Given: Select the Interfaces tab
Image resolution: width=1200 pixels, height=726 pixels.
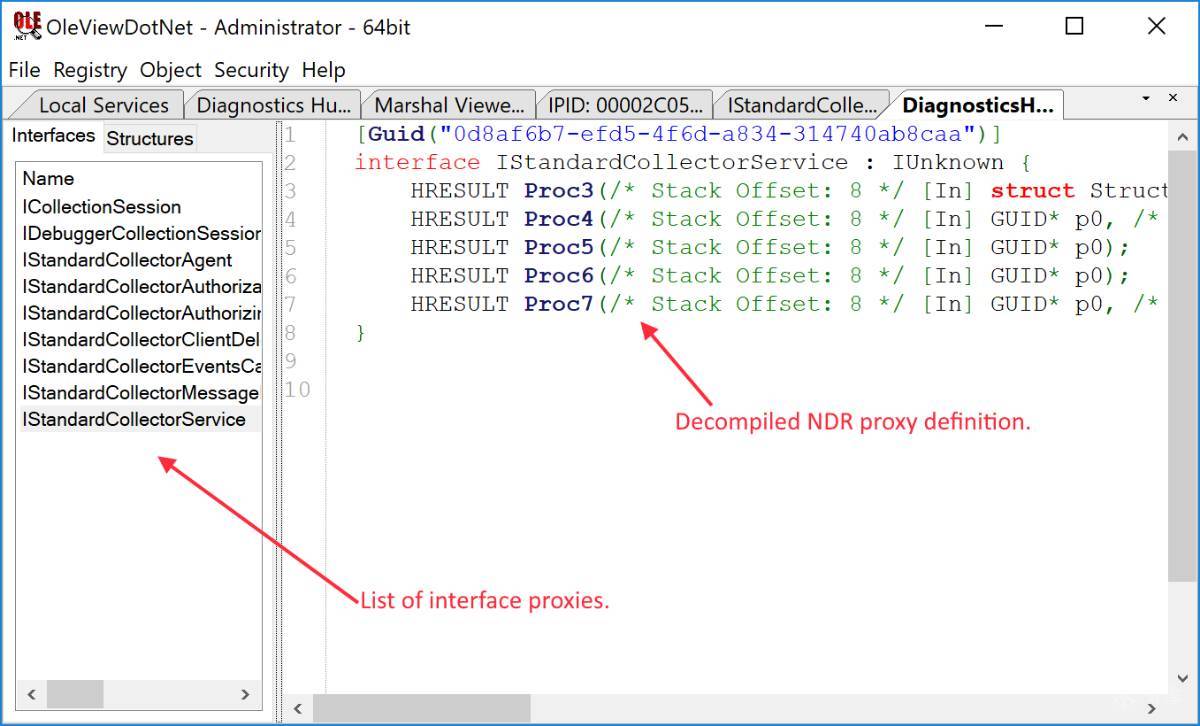Looking at the screenshot, I should coord(53,136).
